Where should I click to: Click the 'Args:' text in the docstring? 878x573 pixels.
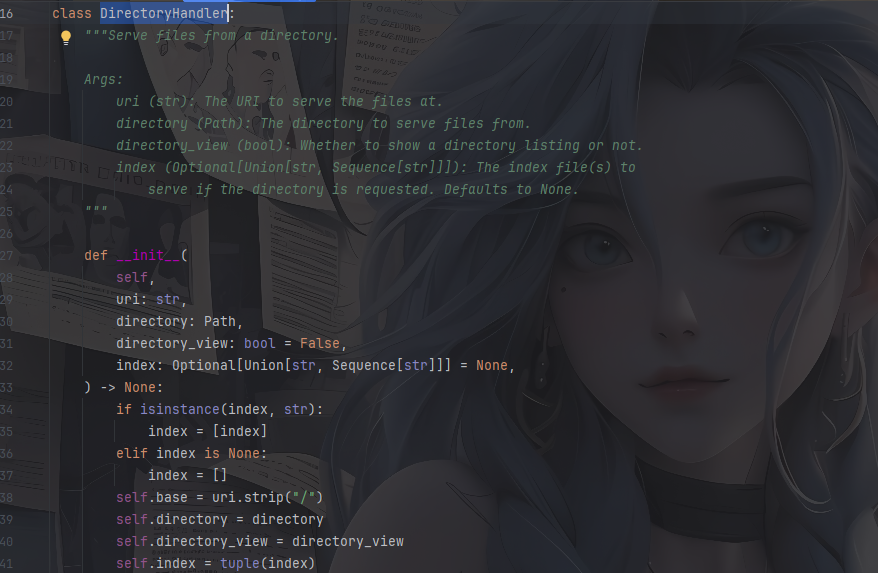point(104,80)
